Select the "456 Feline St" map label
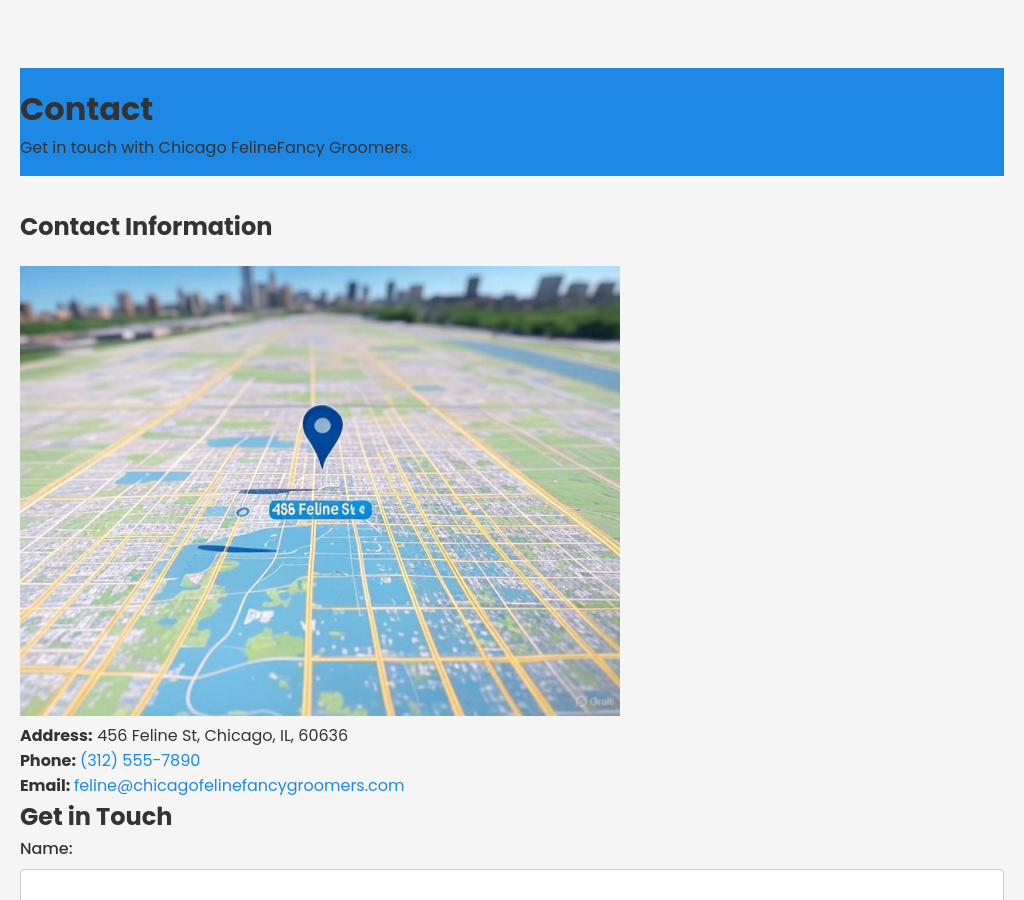Image resolution: width=1024 pixels, height=900 pixels. tap(320, 510)
